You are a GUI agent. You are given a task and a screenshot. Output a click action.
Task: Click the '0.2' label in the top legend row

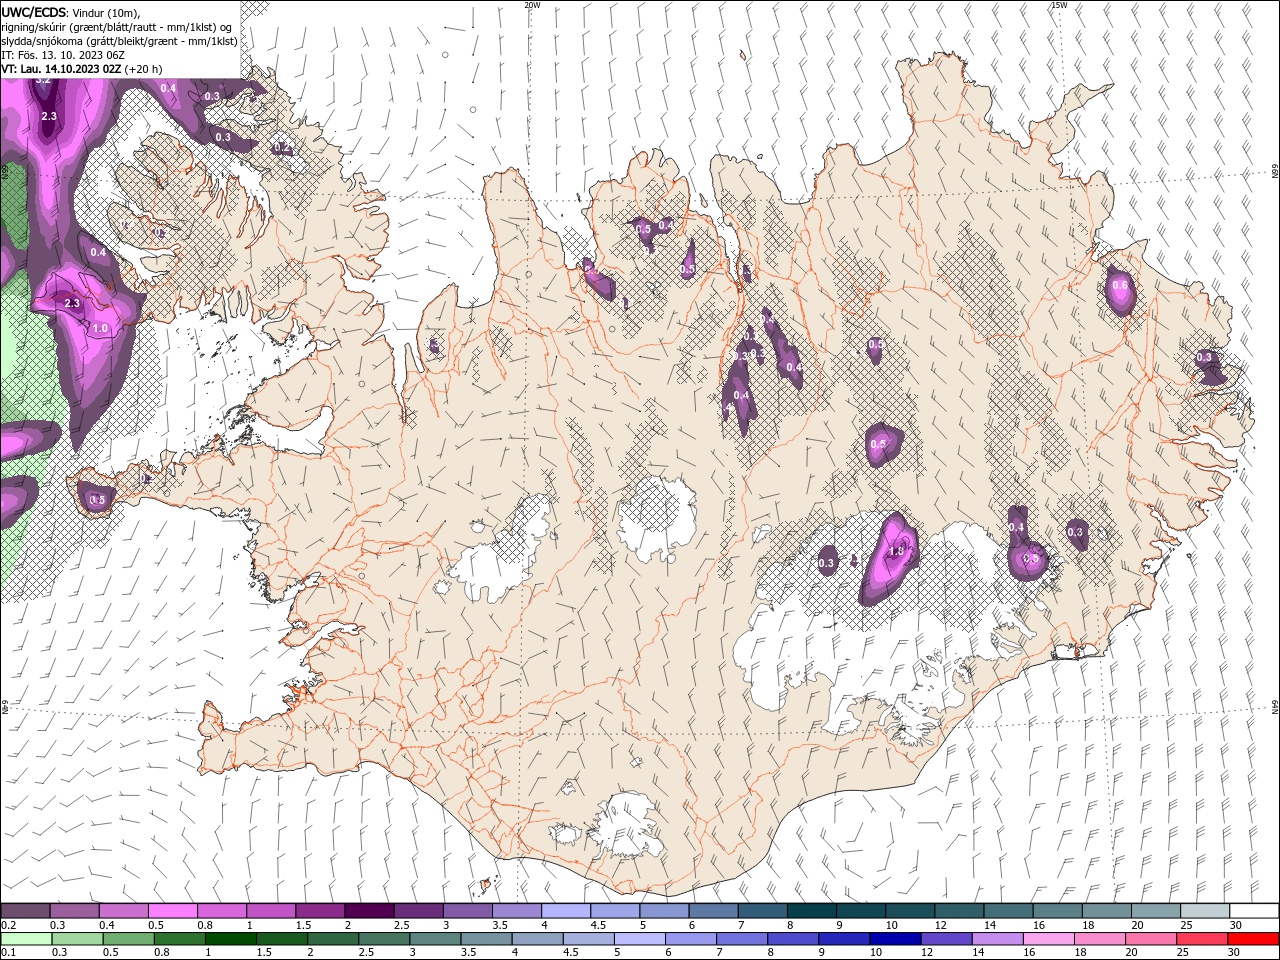click(x=9, y=925)
